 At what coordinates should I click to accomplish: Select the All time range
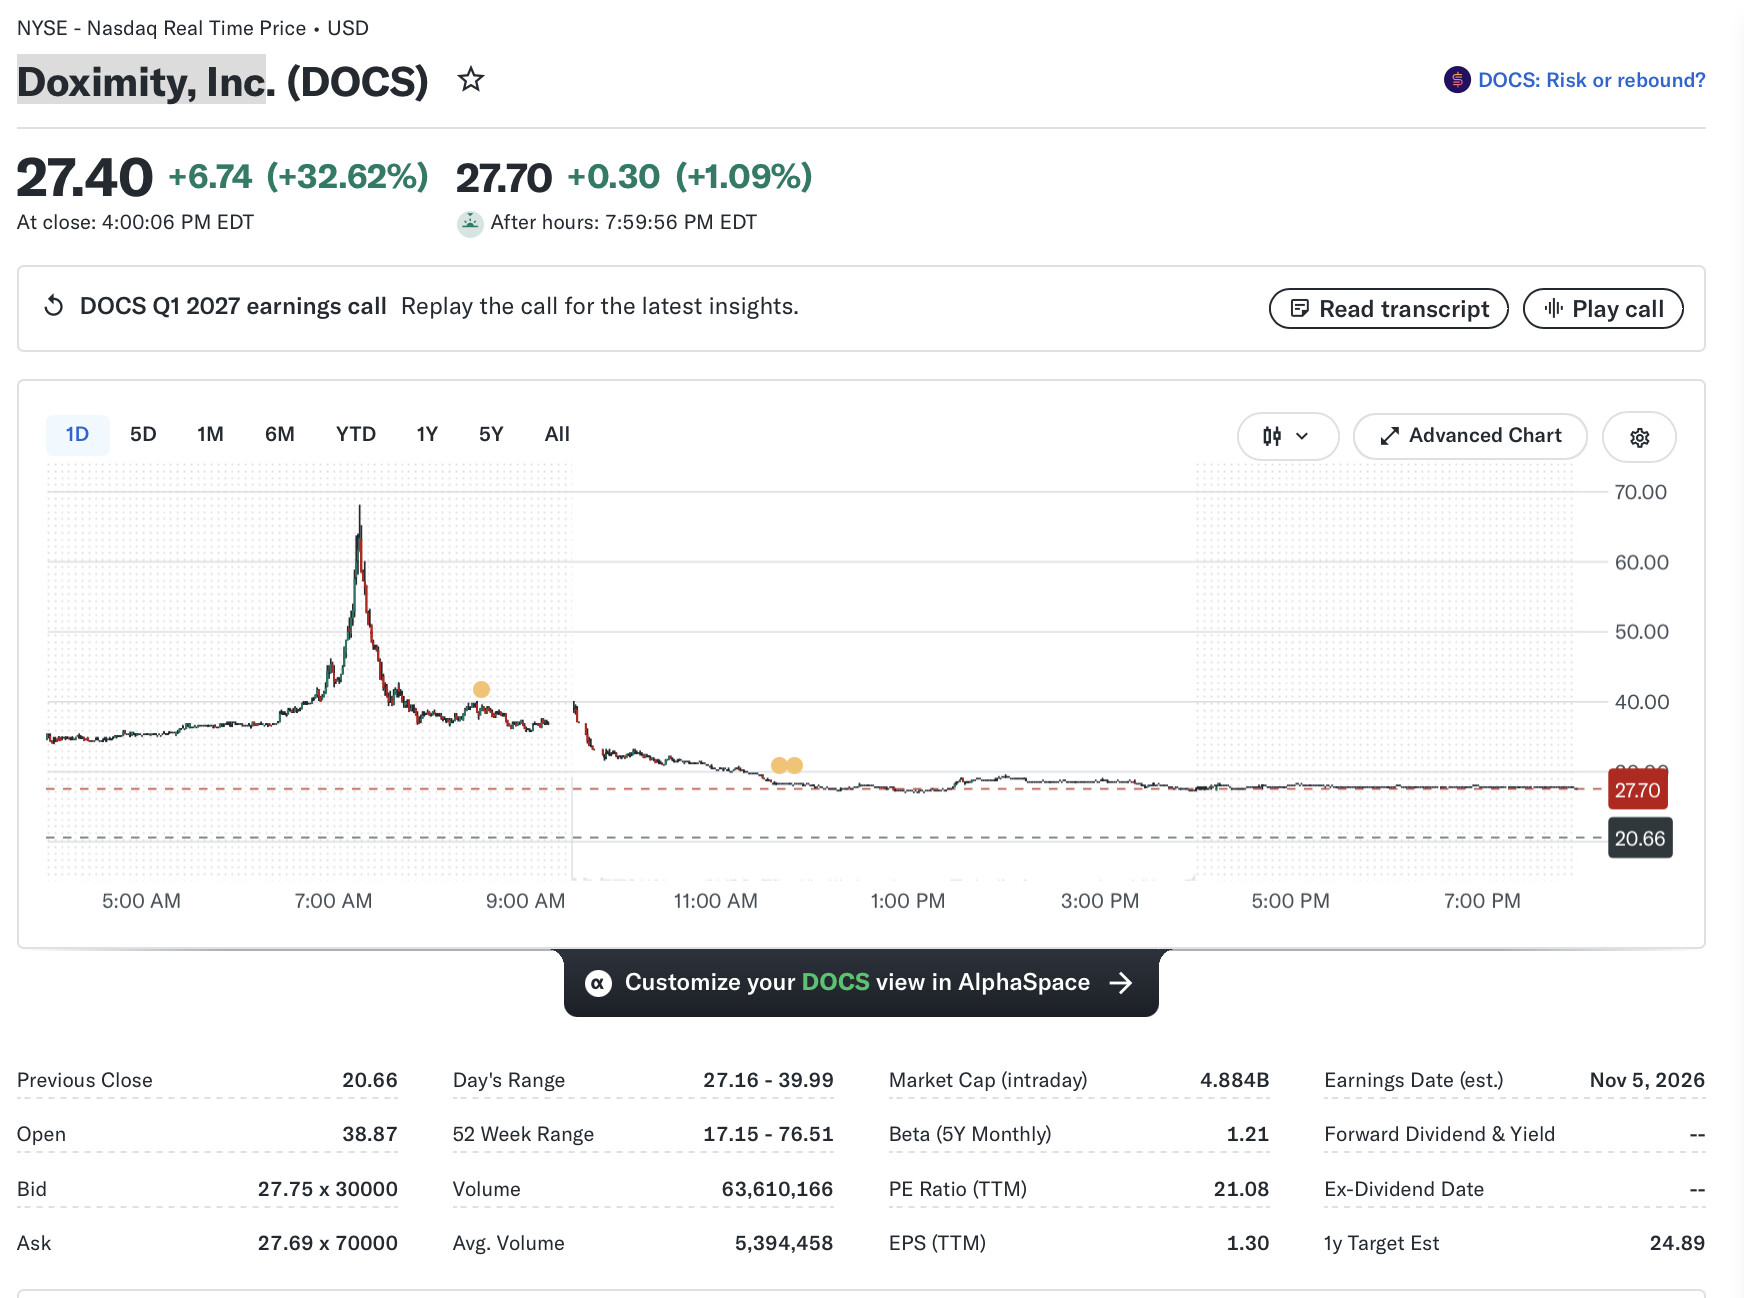557,434
